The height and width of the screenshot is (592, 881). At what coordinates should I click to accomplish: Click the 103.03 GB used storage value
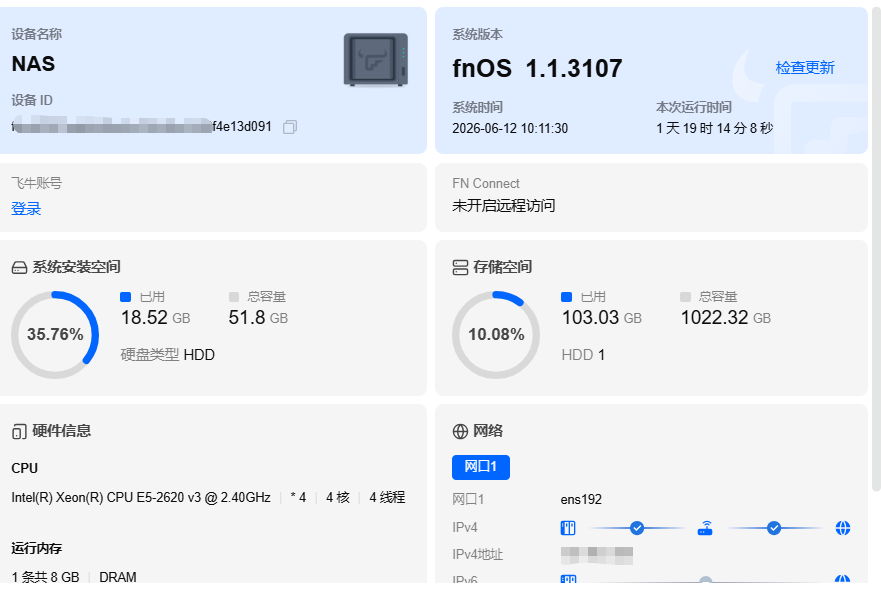click(x=602, y=317)
